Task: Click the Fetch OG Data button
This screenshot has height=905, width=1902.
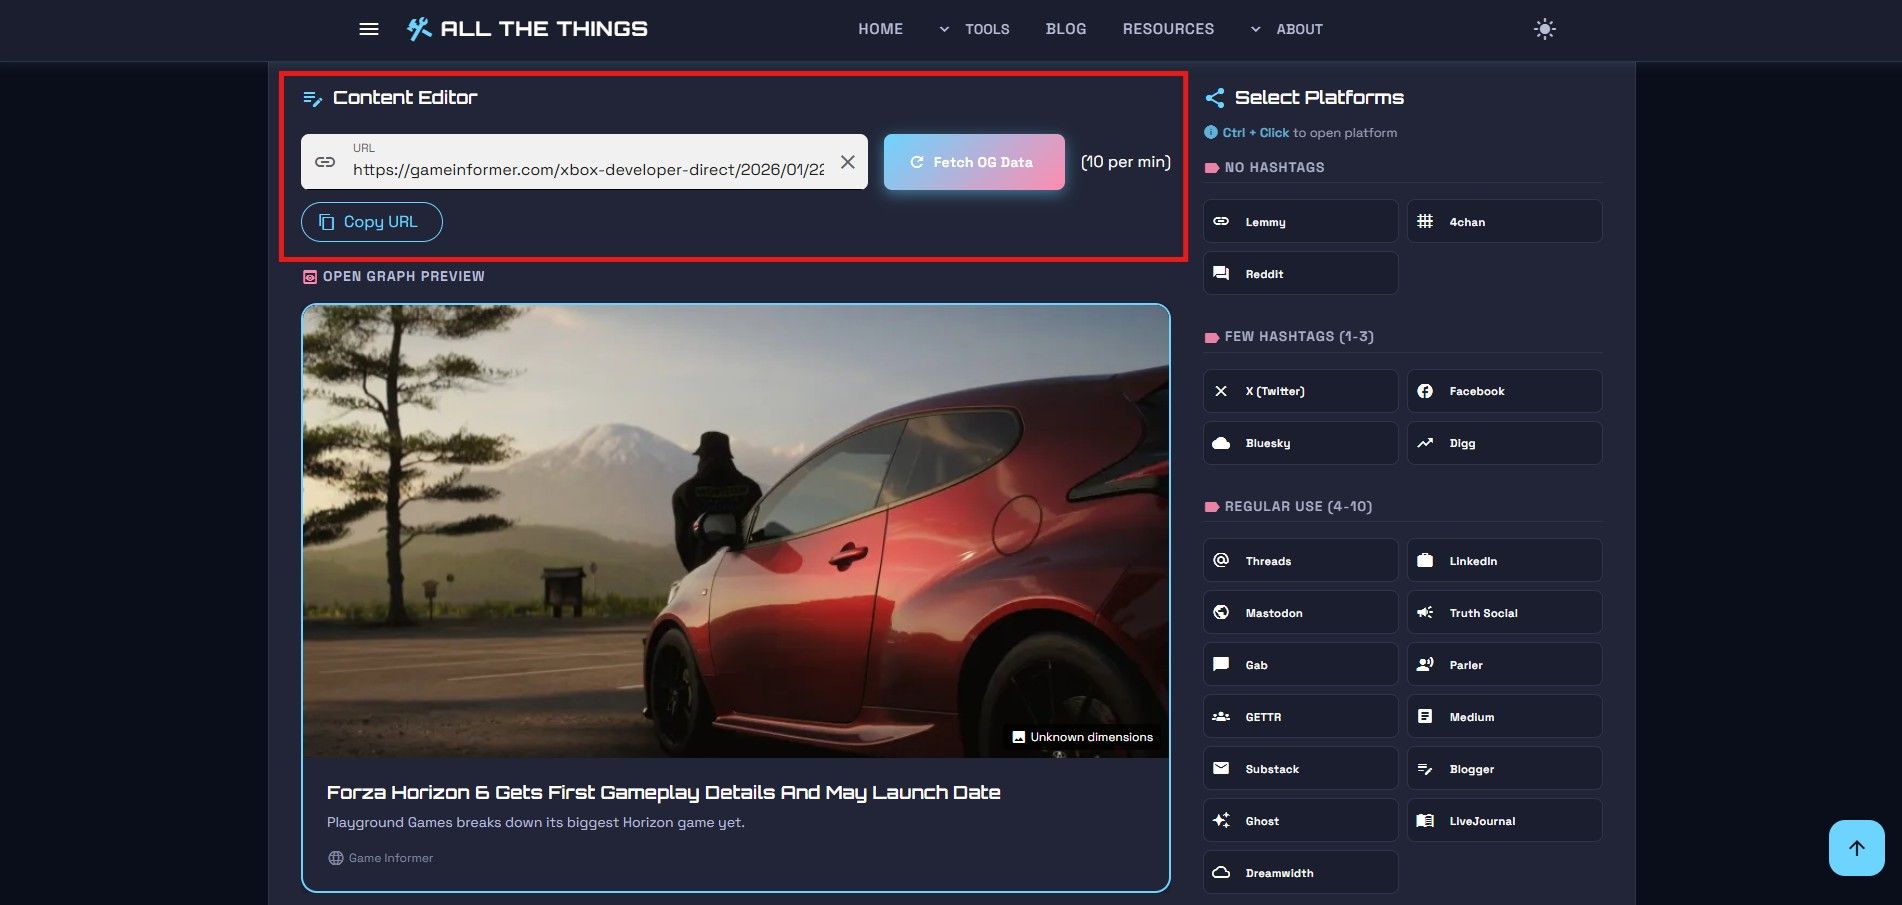Action: (x=973, y=161)
